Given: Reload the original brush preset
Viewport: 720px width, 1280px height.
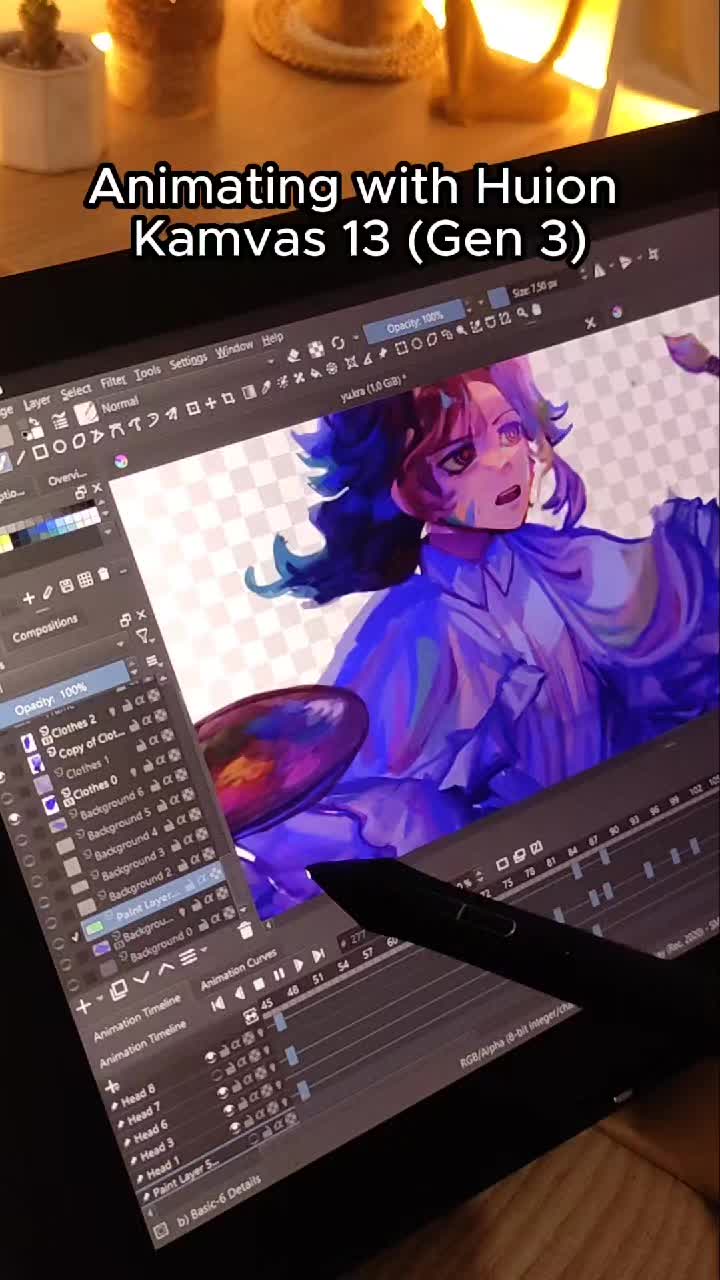Looking at the screenshot, I should point(338,343).
